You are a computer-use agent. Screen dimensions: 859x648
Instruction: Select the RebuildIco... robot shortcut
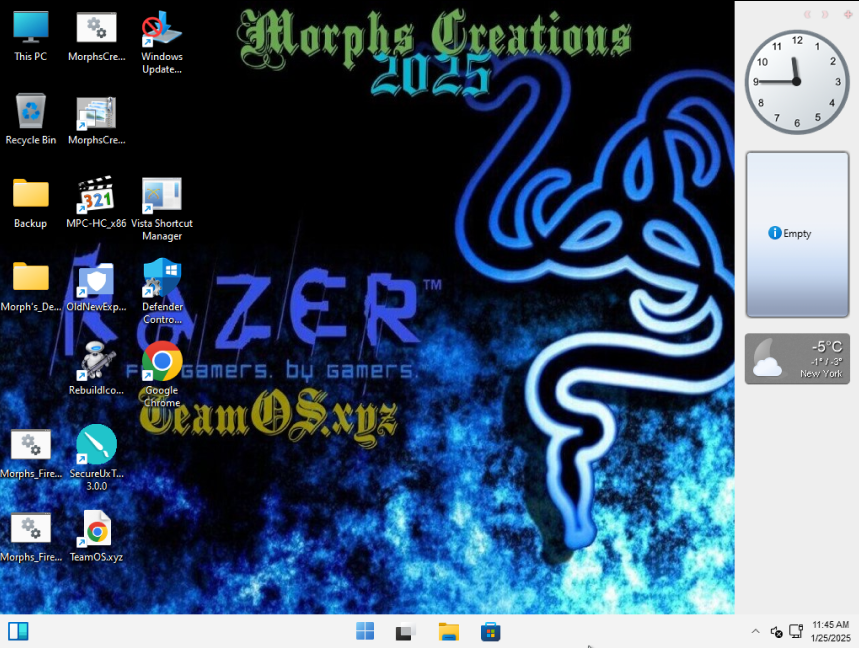(96, 370)
